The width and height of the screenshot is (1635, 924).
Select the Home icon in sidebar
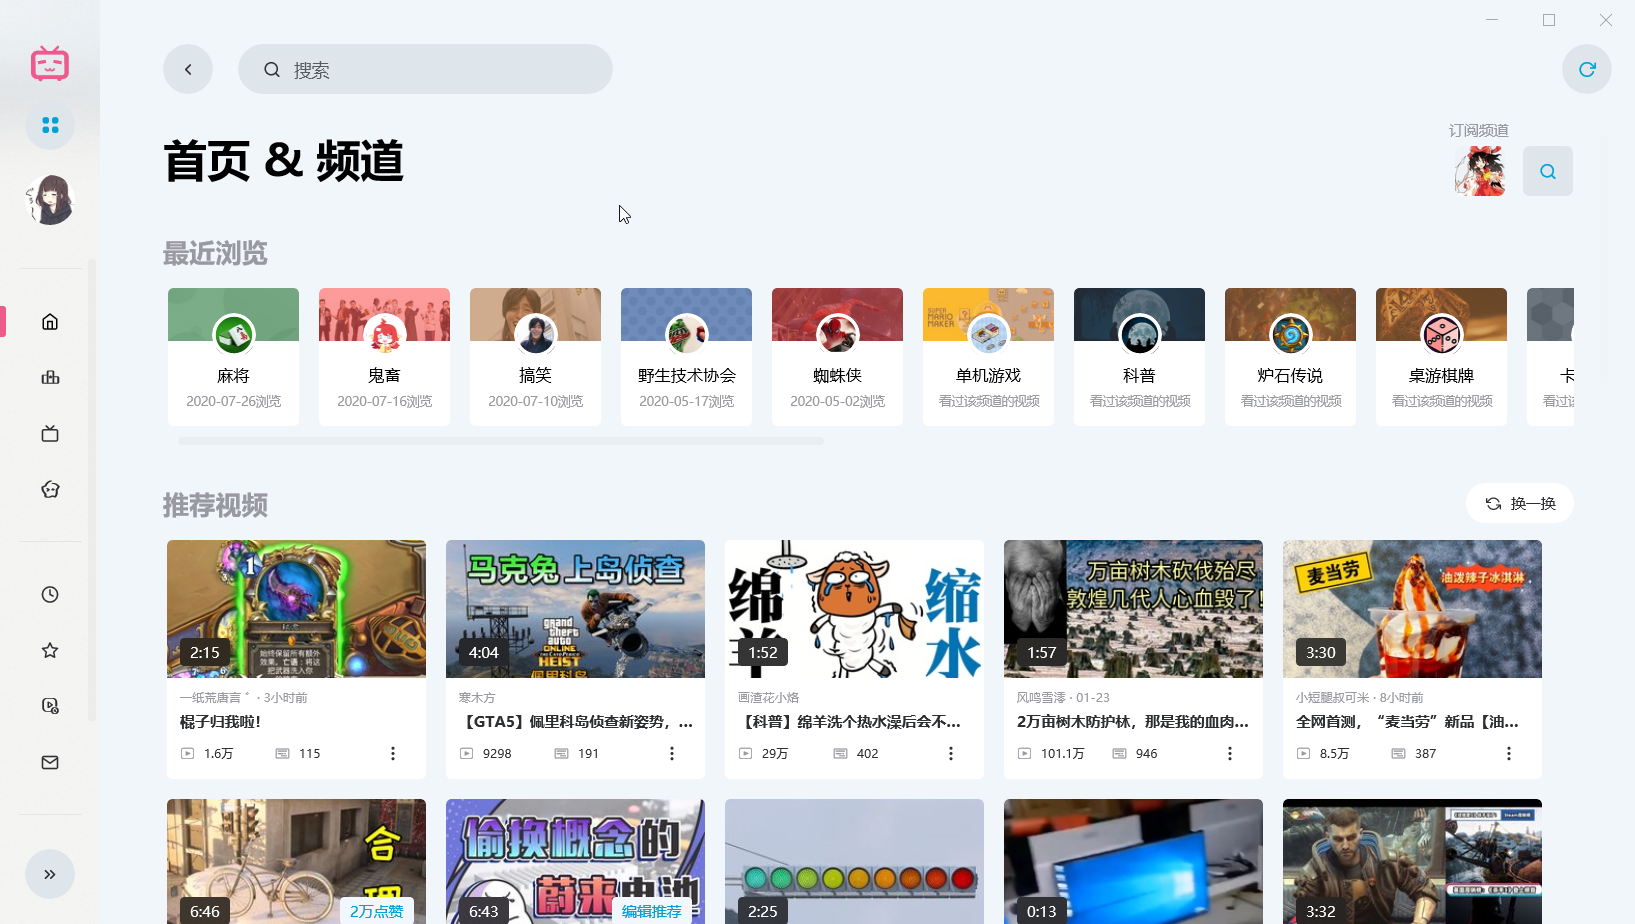[50, 322]
